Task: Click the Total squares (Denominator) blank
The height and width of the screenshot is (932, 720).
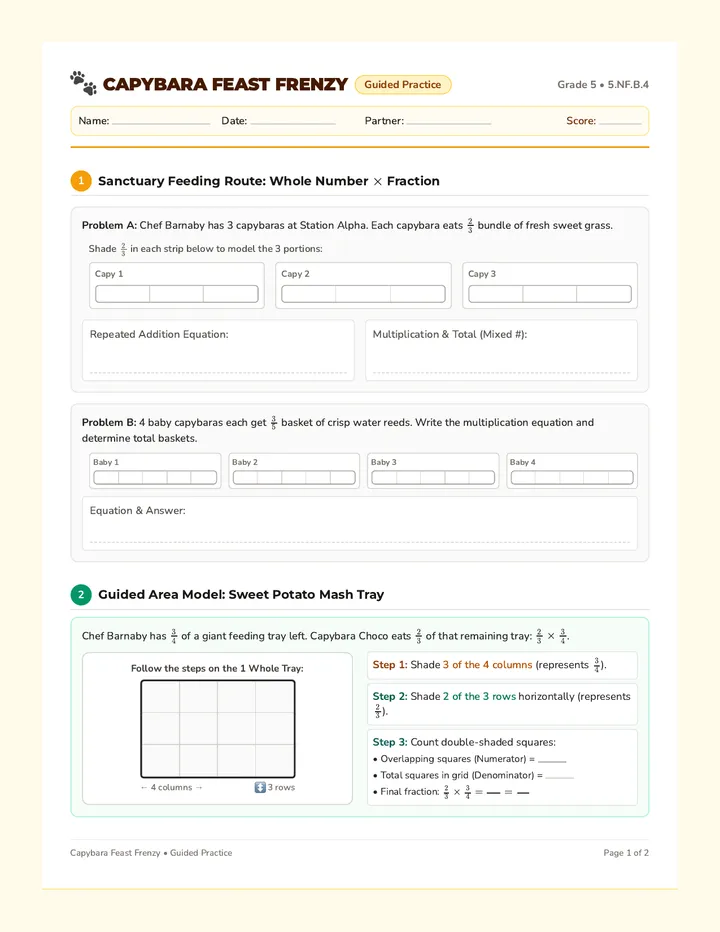Action: [x=559, y=776]
